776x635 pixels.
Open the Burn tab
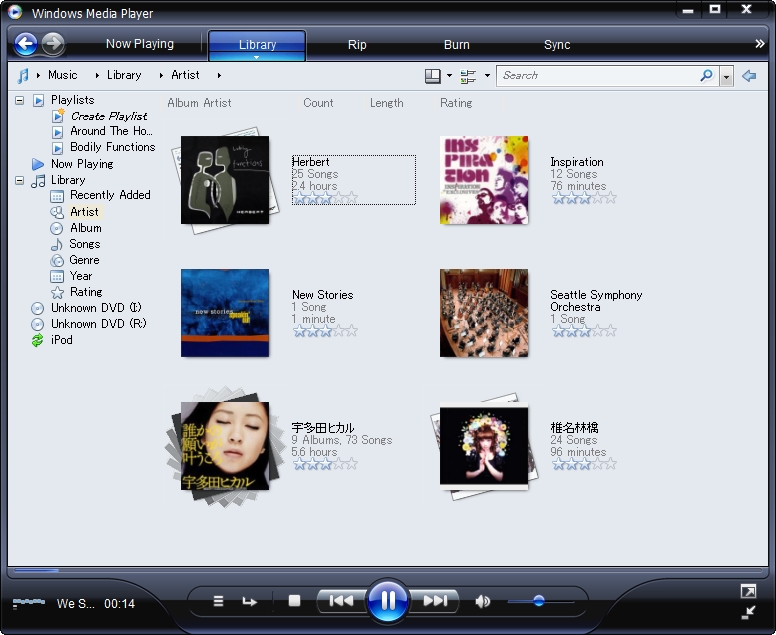tap(456, 45)
